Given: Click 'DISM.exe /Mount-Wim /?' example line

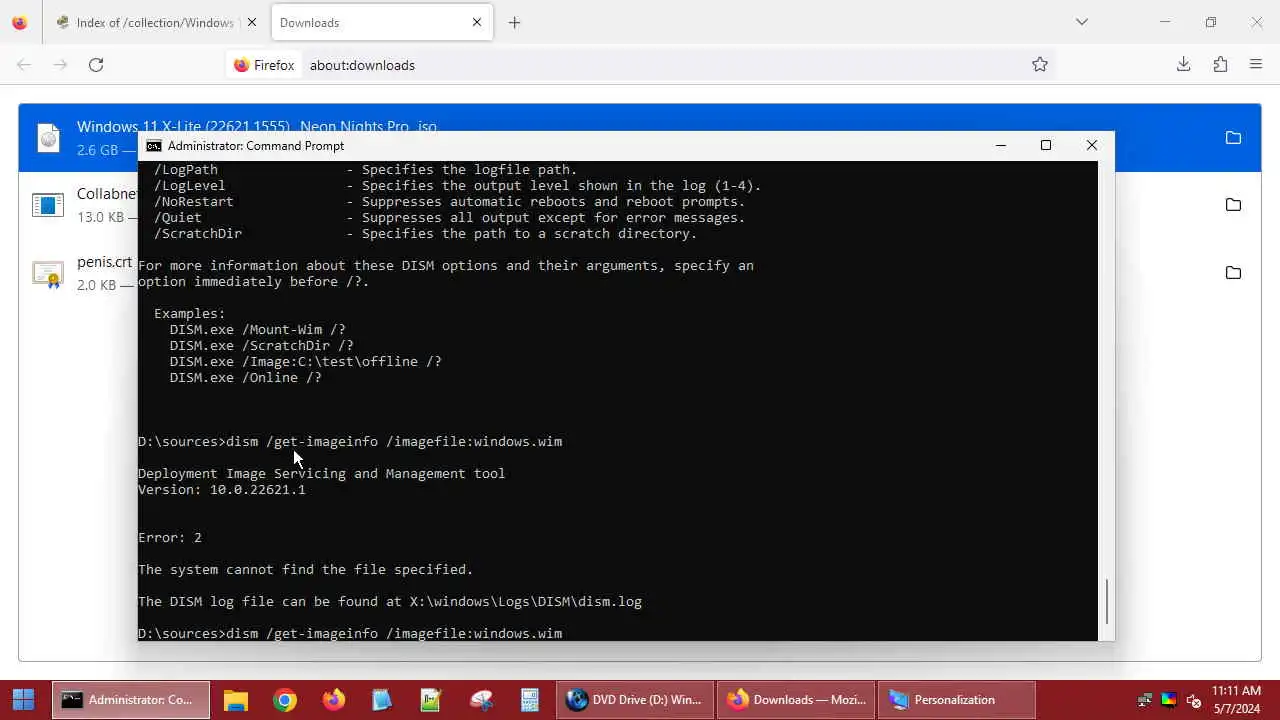Looking at the screenshot, I should 258,329.
